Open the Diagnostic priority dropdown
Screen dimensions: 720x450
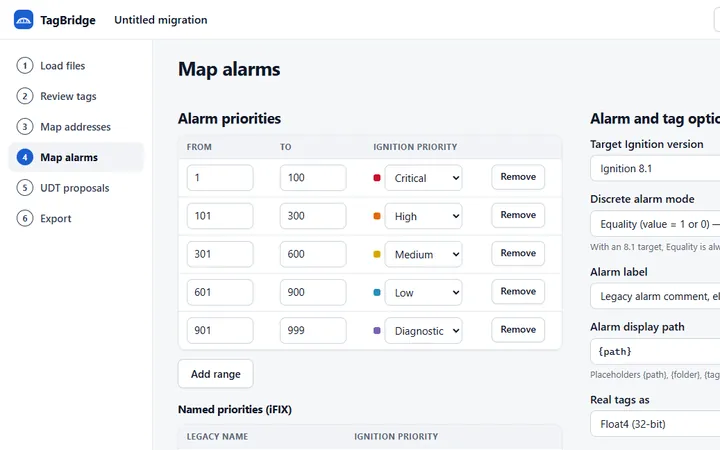tap(423, 330)
